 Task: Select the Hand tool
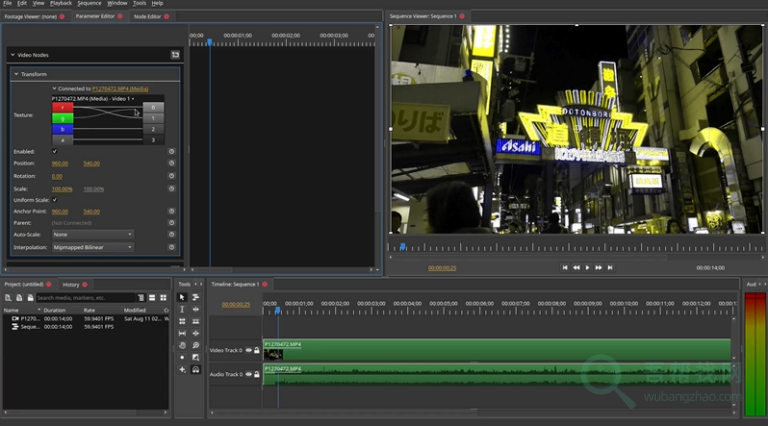coord(182,345)
